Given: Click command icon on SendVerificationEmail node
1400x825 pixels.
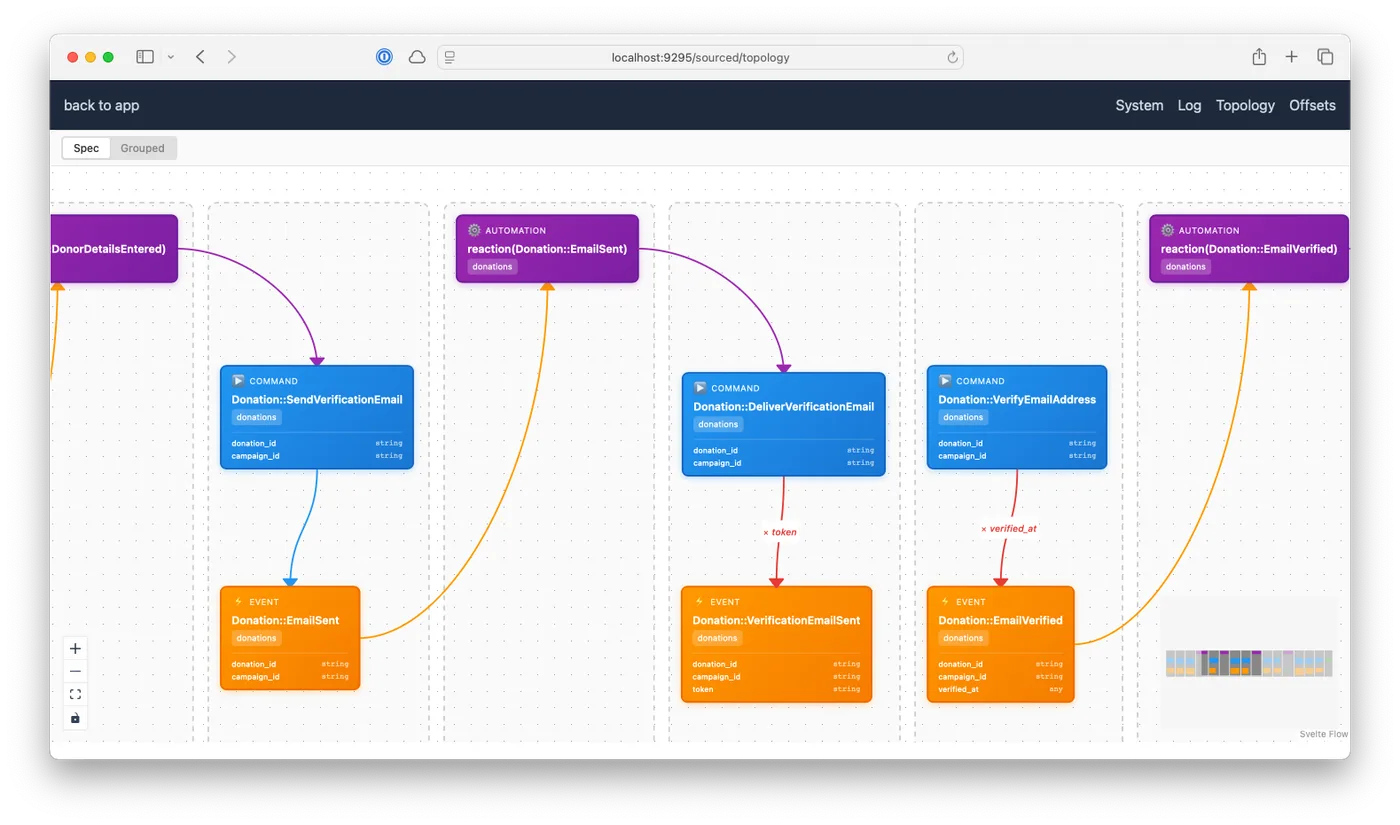Looking at the screenshot, I should [238, 381].
